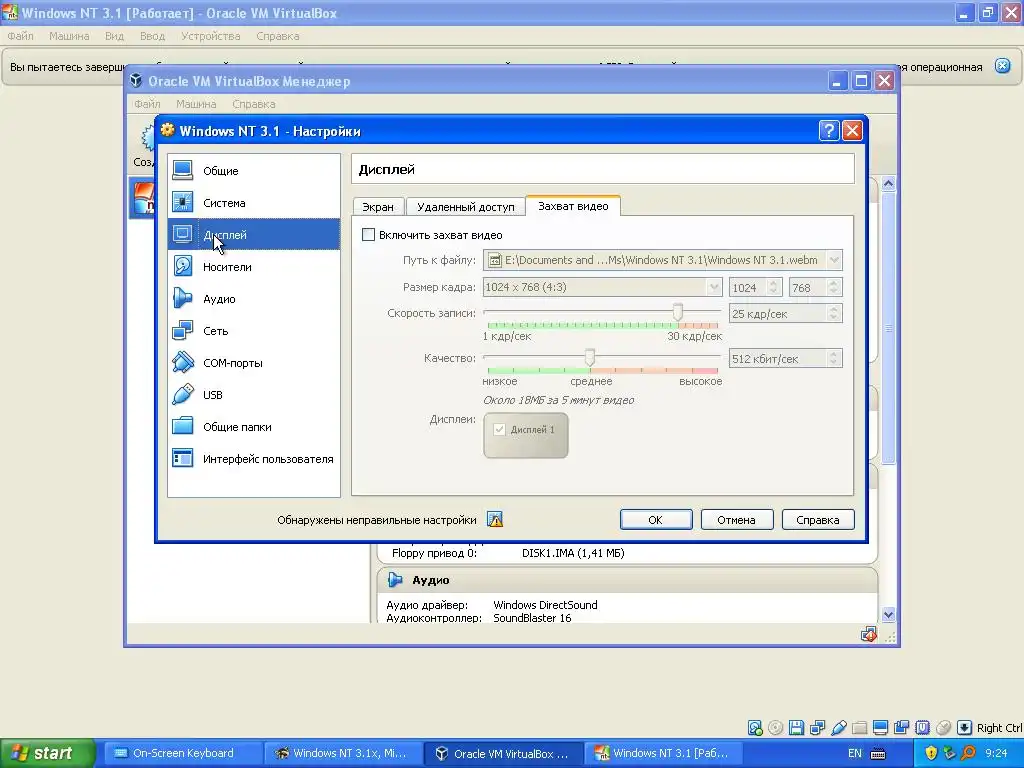Click the display status icon
Viewport: 1024px width, 768px height.
tap(880, 728)
